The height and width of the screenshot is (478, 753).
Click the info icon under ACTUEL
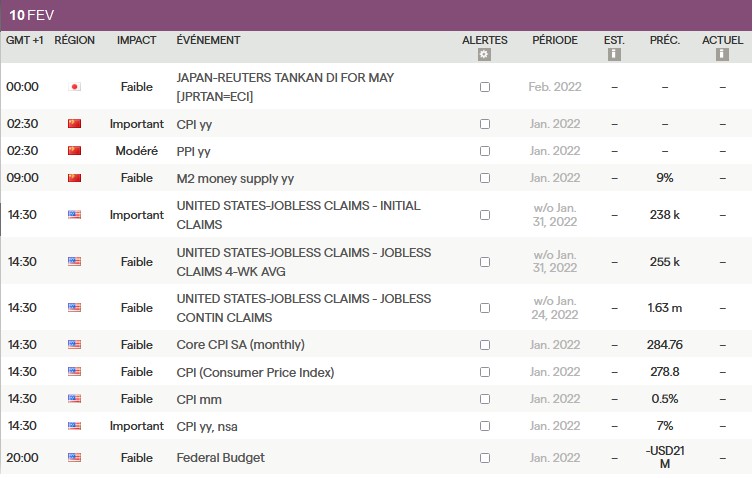[x=722, y=55]
